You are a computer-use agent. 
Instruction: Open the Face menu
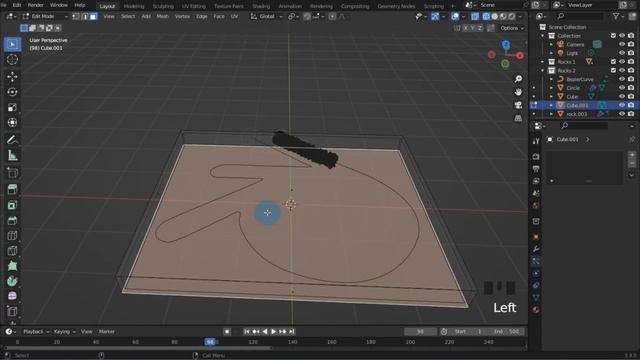tap(219, 16)
